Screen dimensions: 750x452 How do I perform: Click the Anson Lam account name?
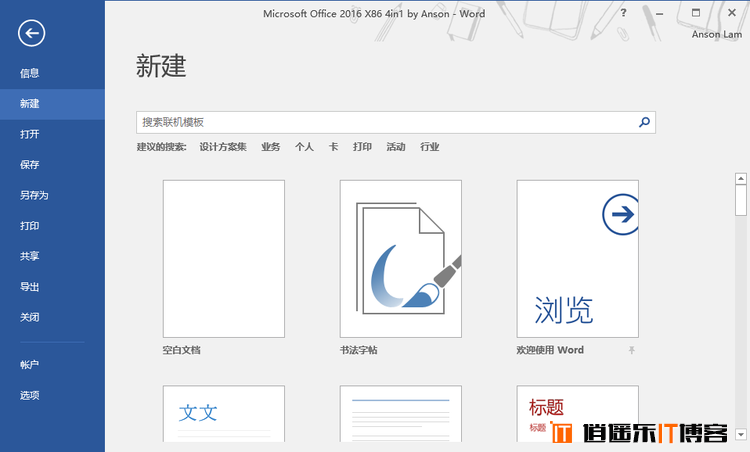coord(717,34)
